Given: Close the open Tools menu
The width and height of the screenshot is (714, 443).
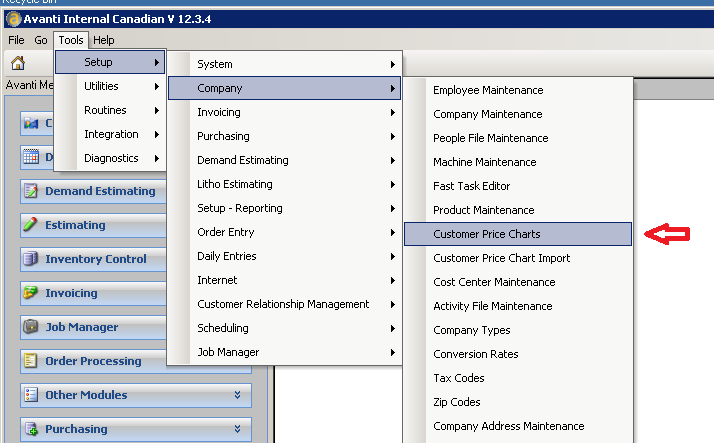Looking at the screenshot, I should tap(71, 40).
